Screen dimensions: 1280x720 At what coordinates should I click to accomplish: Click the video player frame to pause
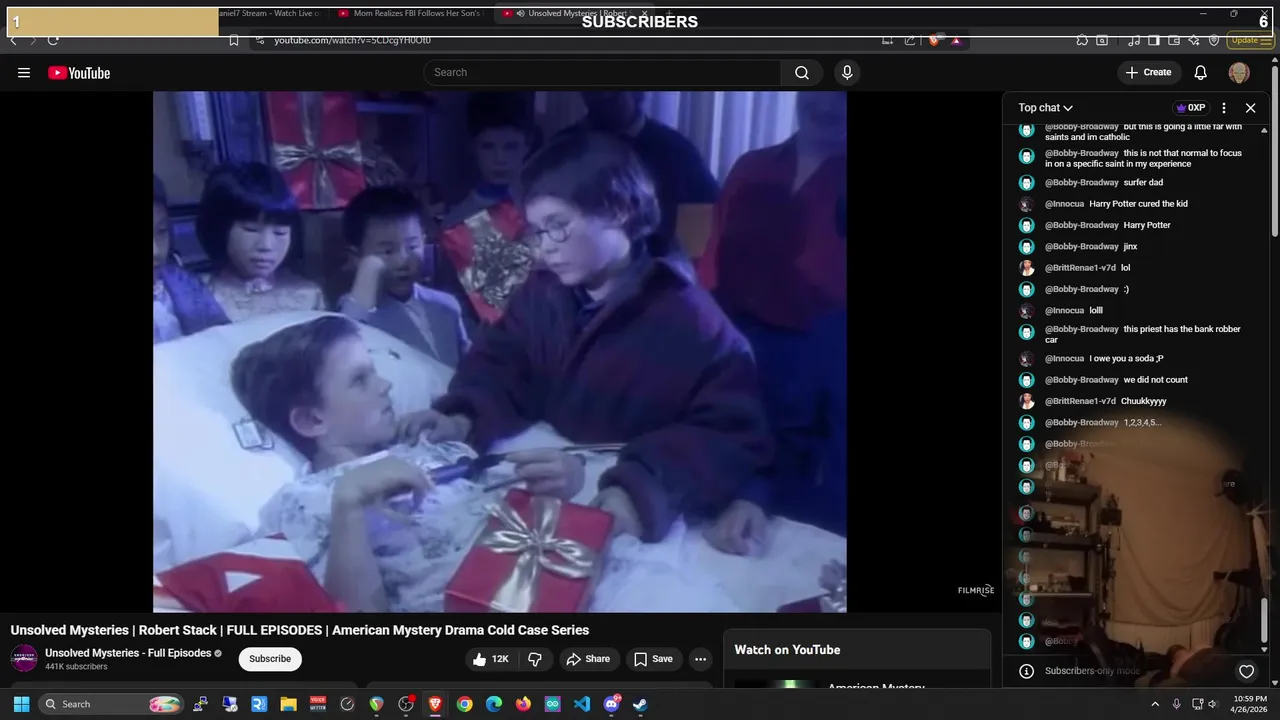click(499, 351)
